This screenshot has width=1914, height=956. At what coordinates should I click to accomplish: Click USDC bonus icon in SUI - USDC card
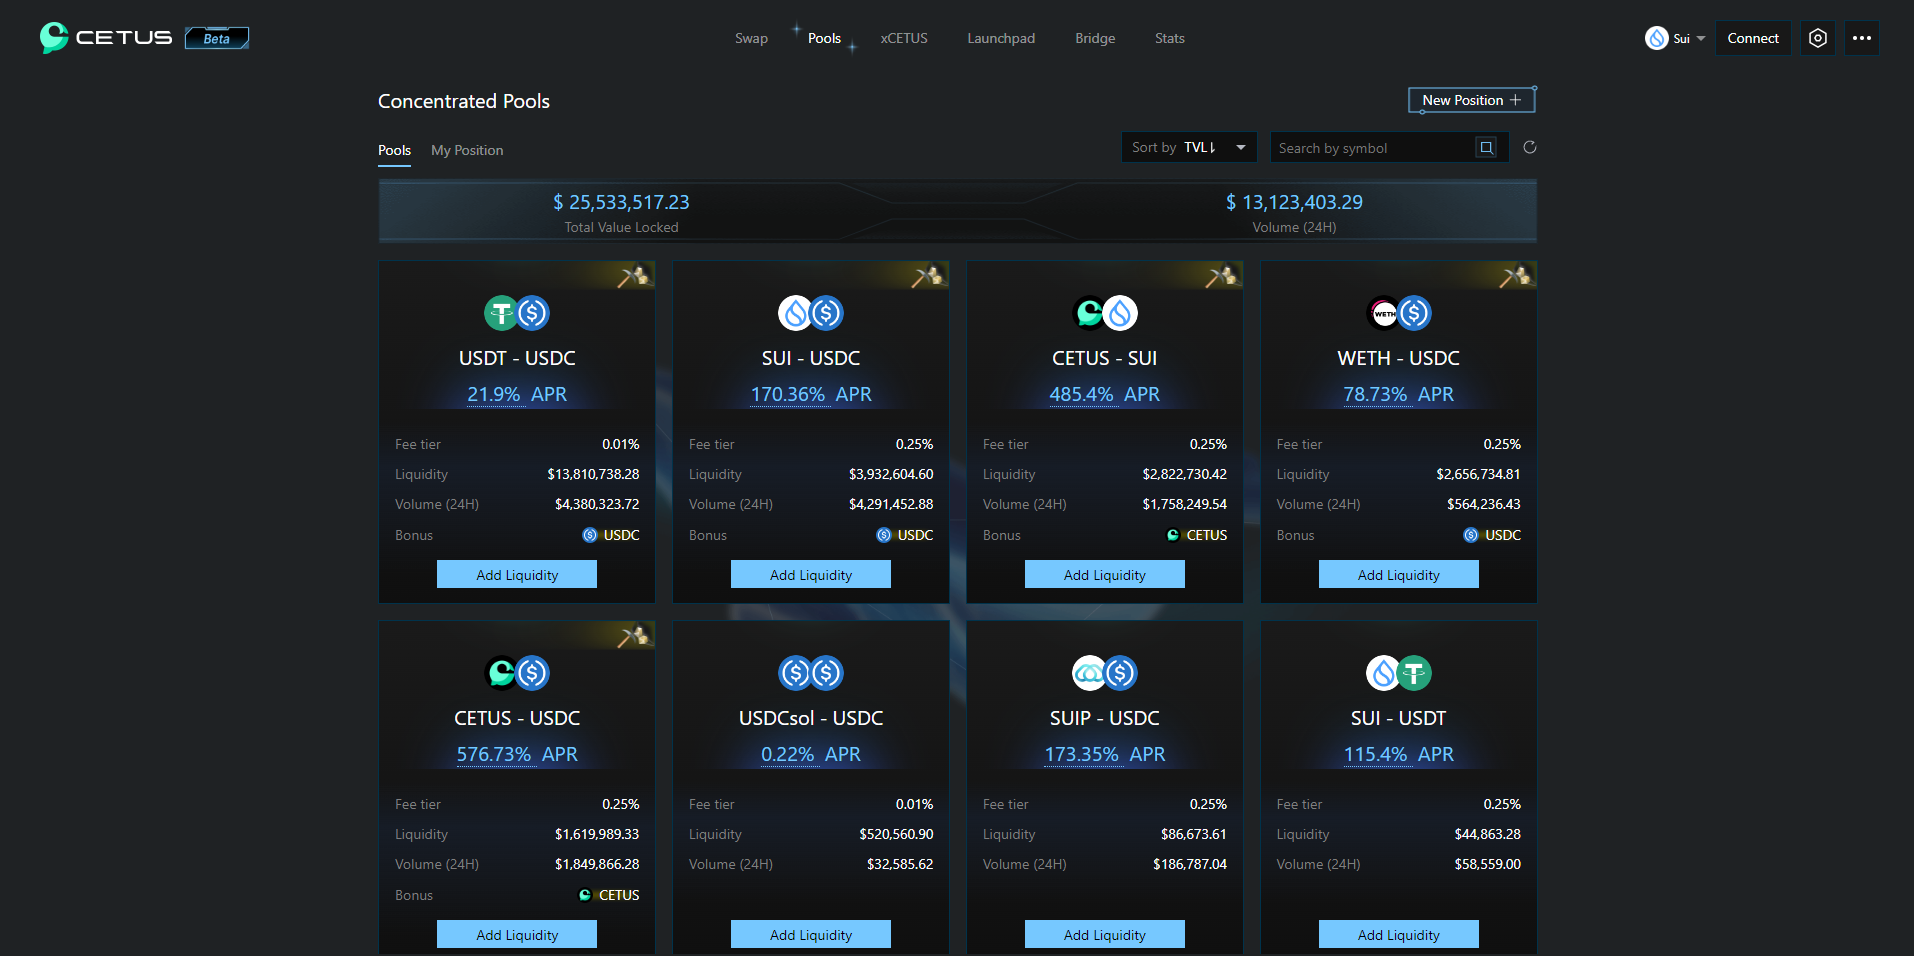pos(884,535)
